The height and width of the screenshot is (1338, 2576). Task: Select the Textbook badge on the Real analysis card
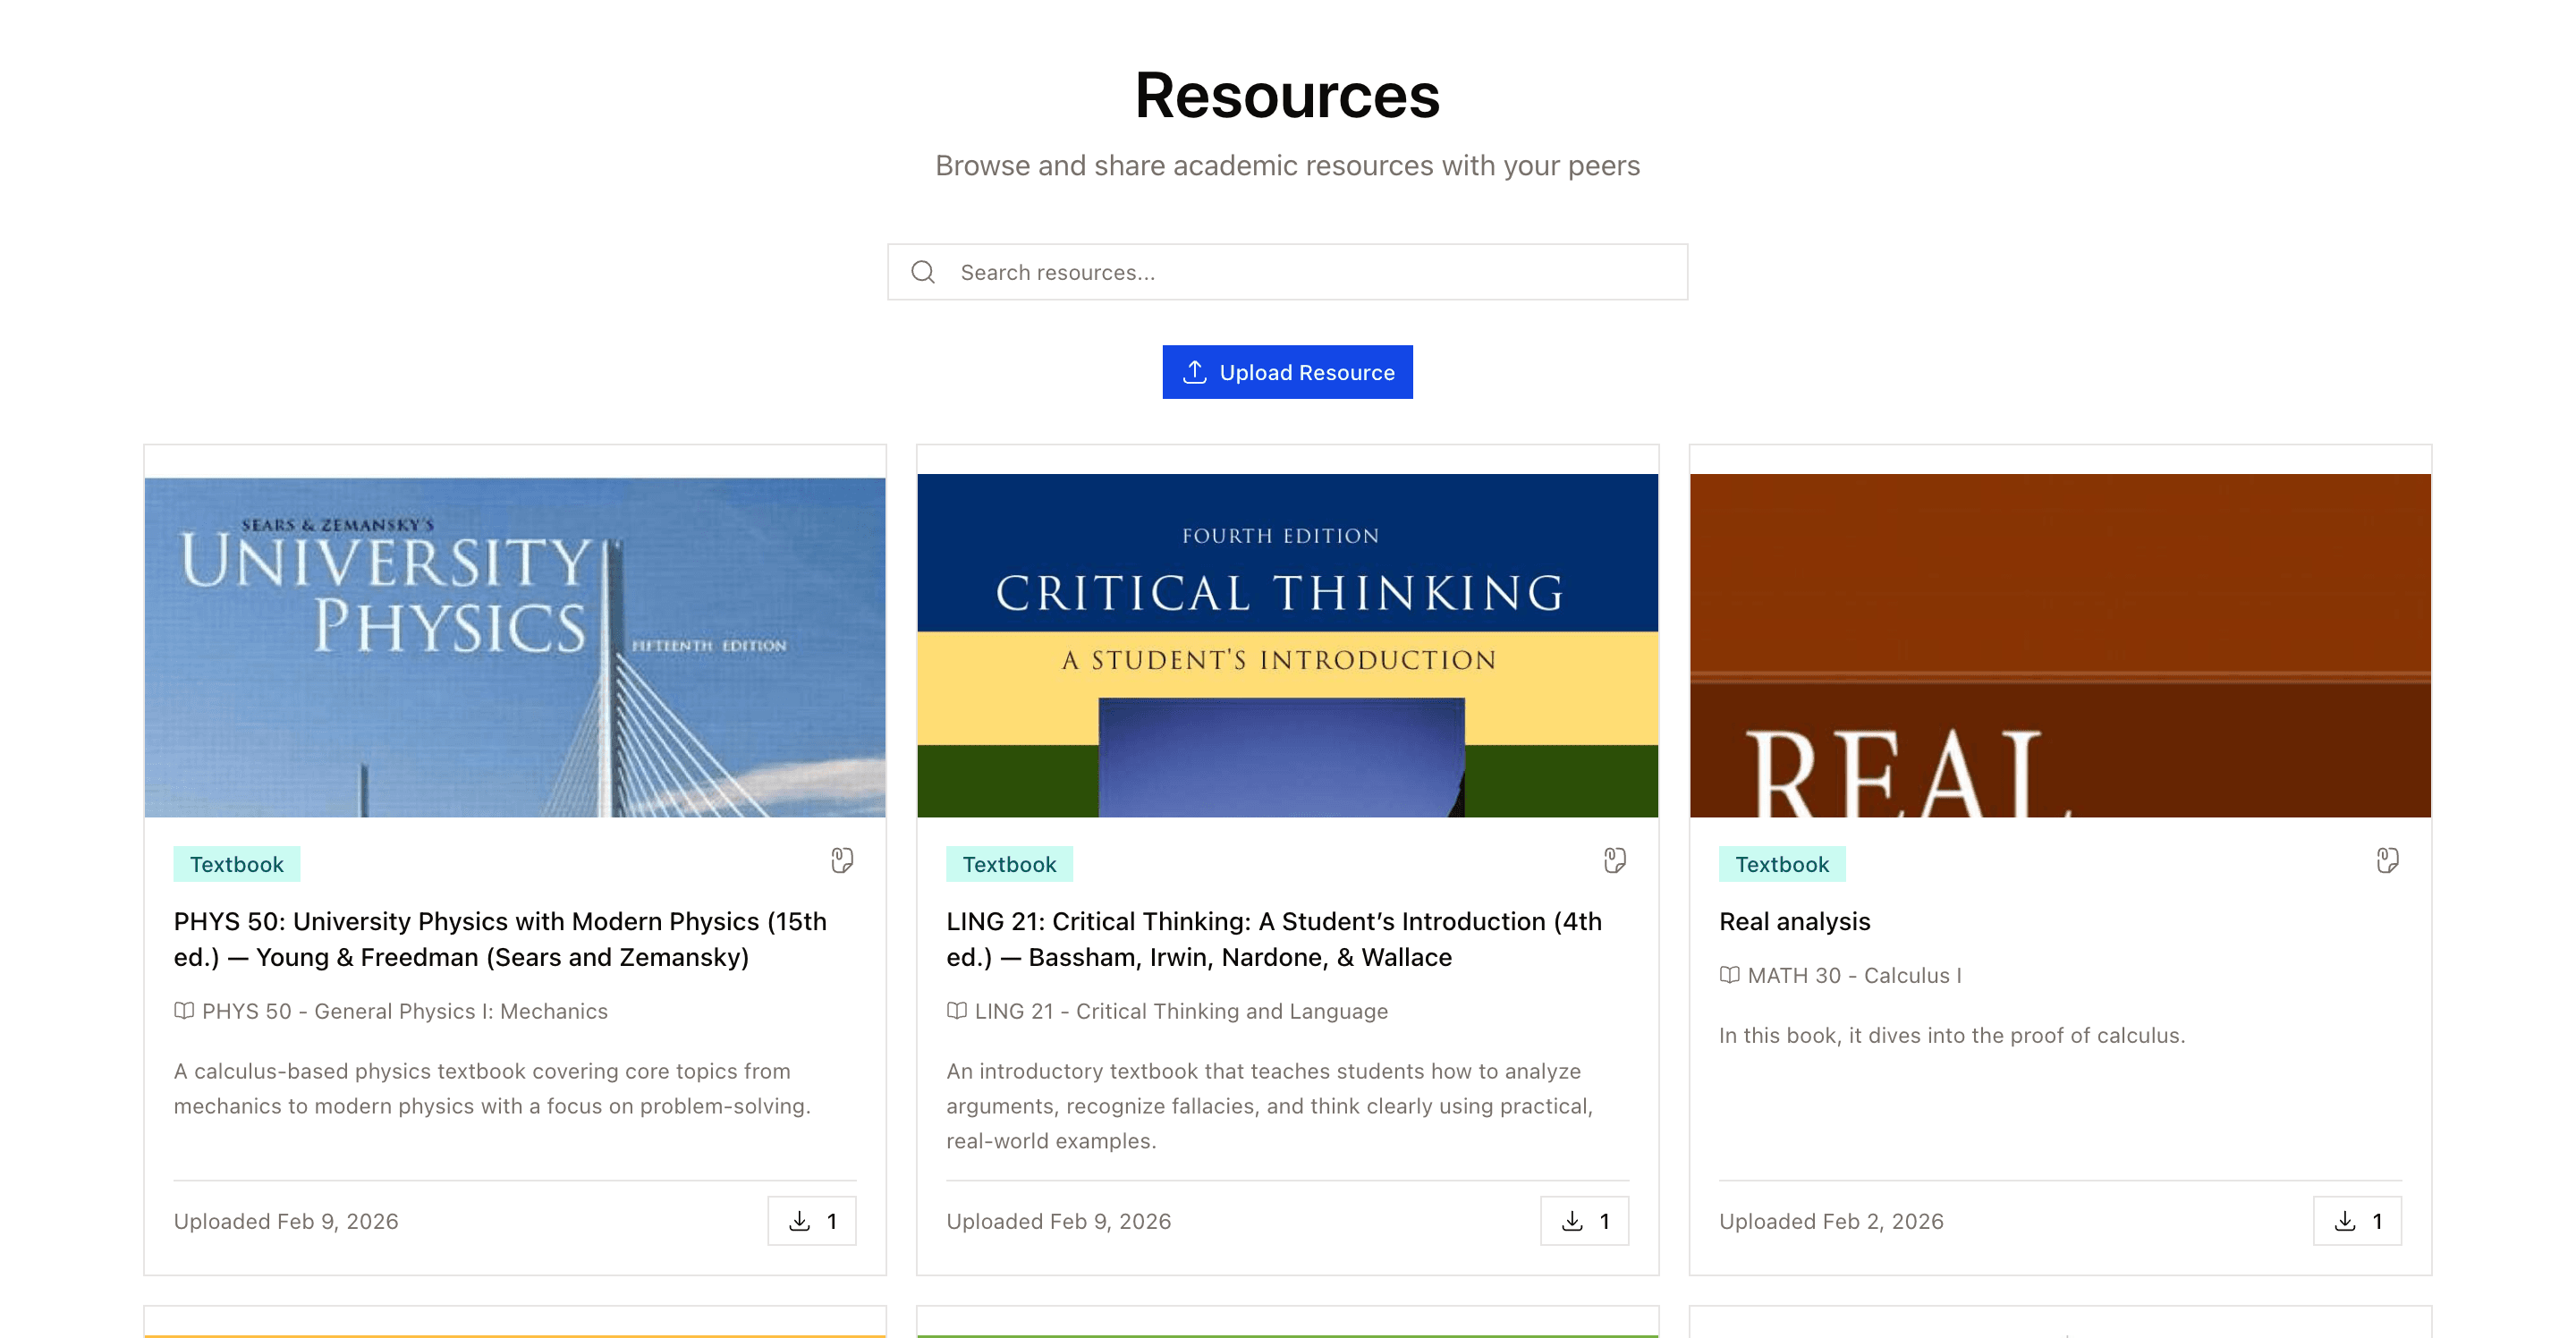click(x=1781, y=863)
